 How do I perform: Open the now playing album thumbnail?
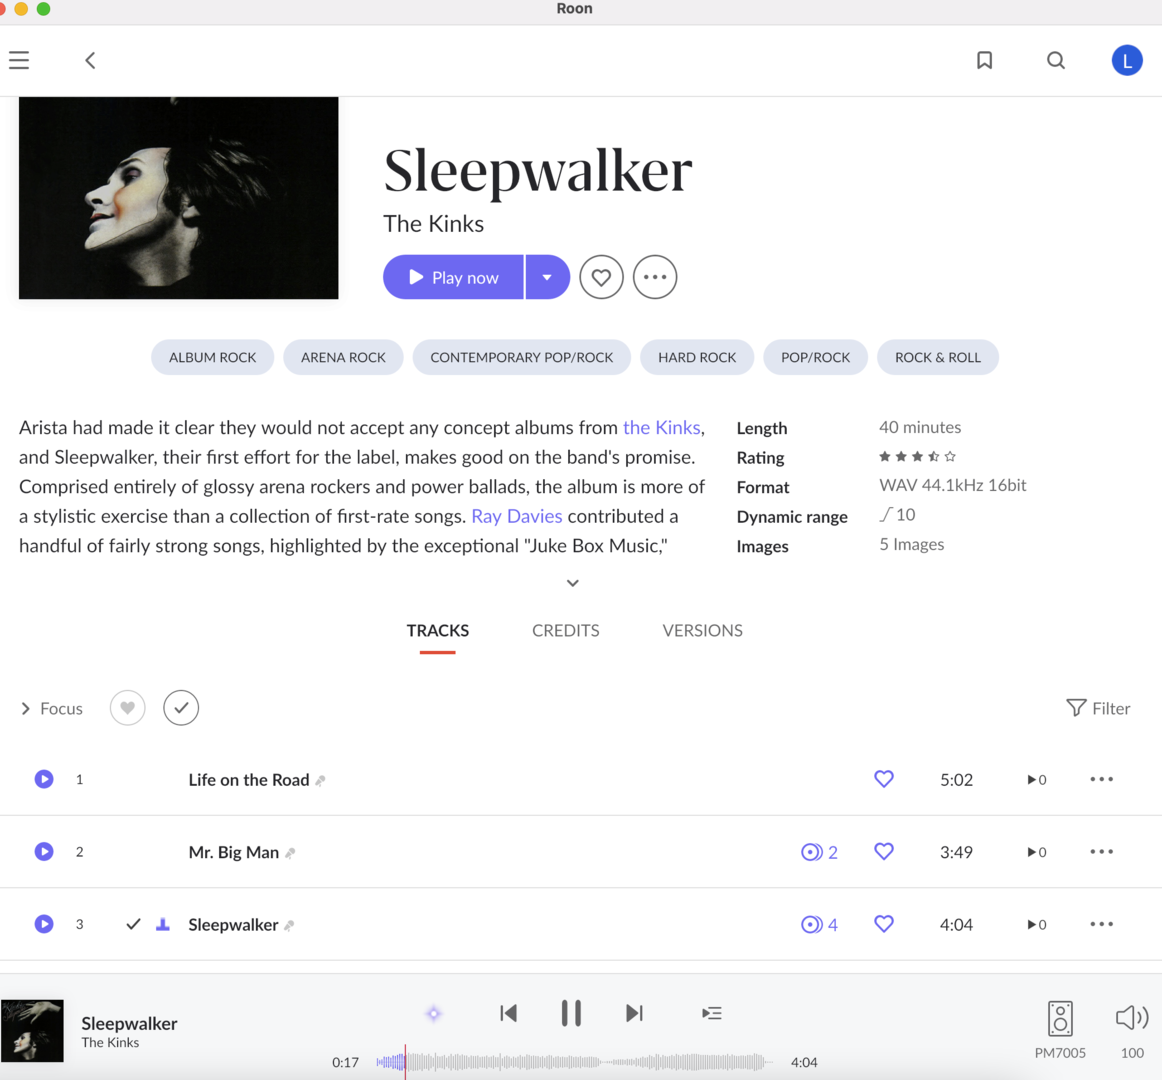coord(32,1031)
